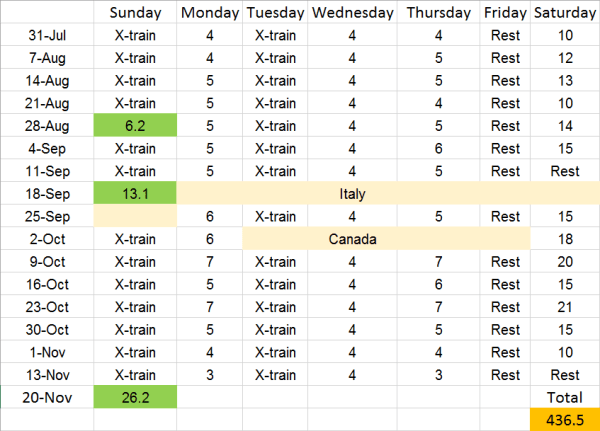The image size is (600, 431).
Task: Select the Sunday column header cell
Action: point(134,13)
